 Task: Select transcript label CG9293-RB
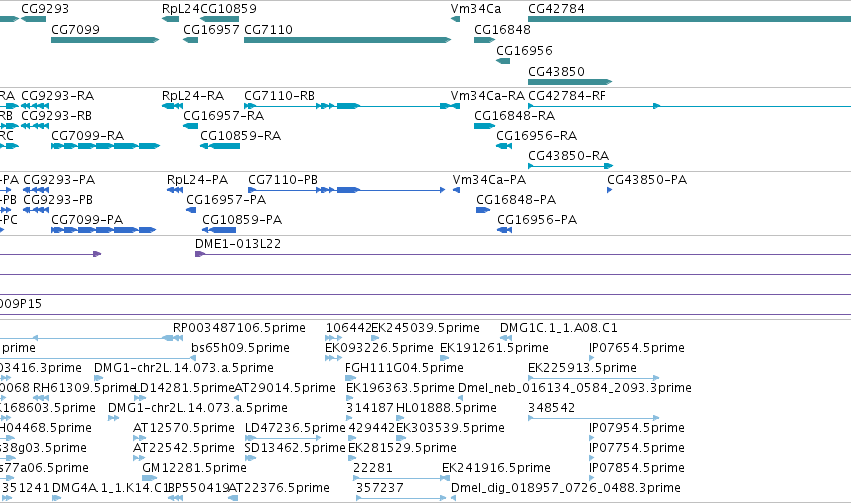point(56,116)
